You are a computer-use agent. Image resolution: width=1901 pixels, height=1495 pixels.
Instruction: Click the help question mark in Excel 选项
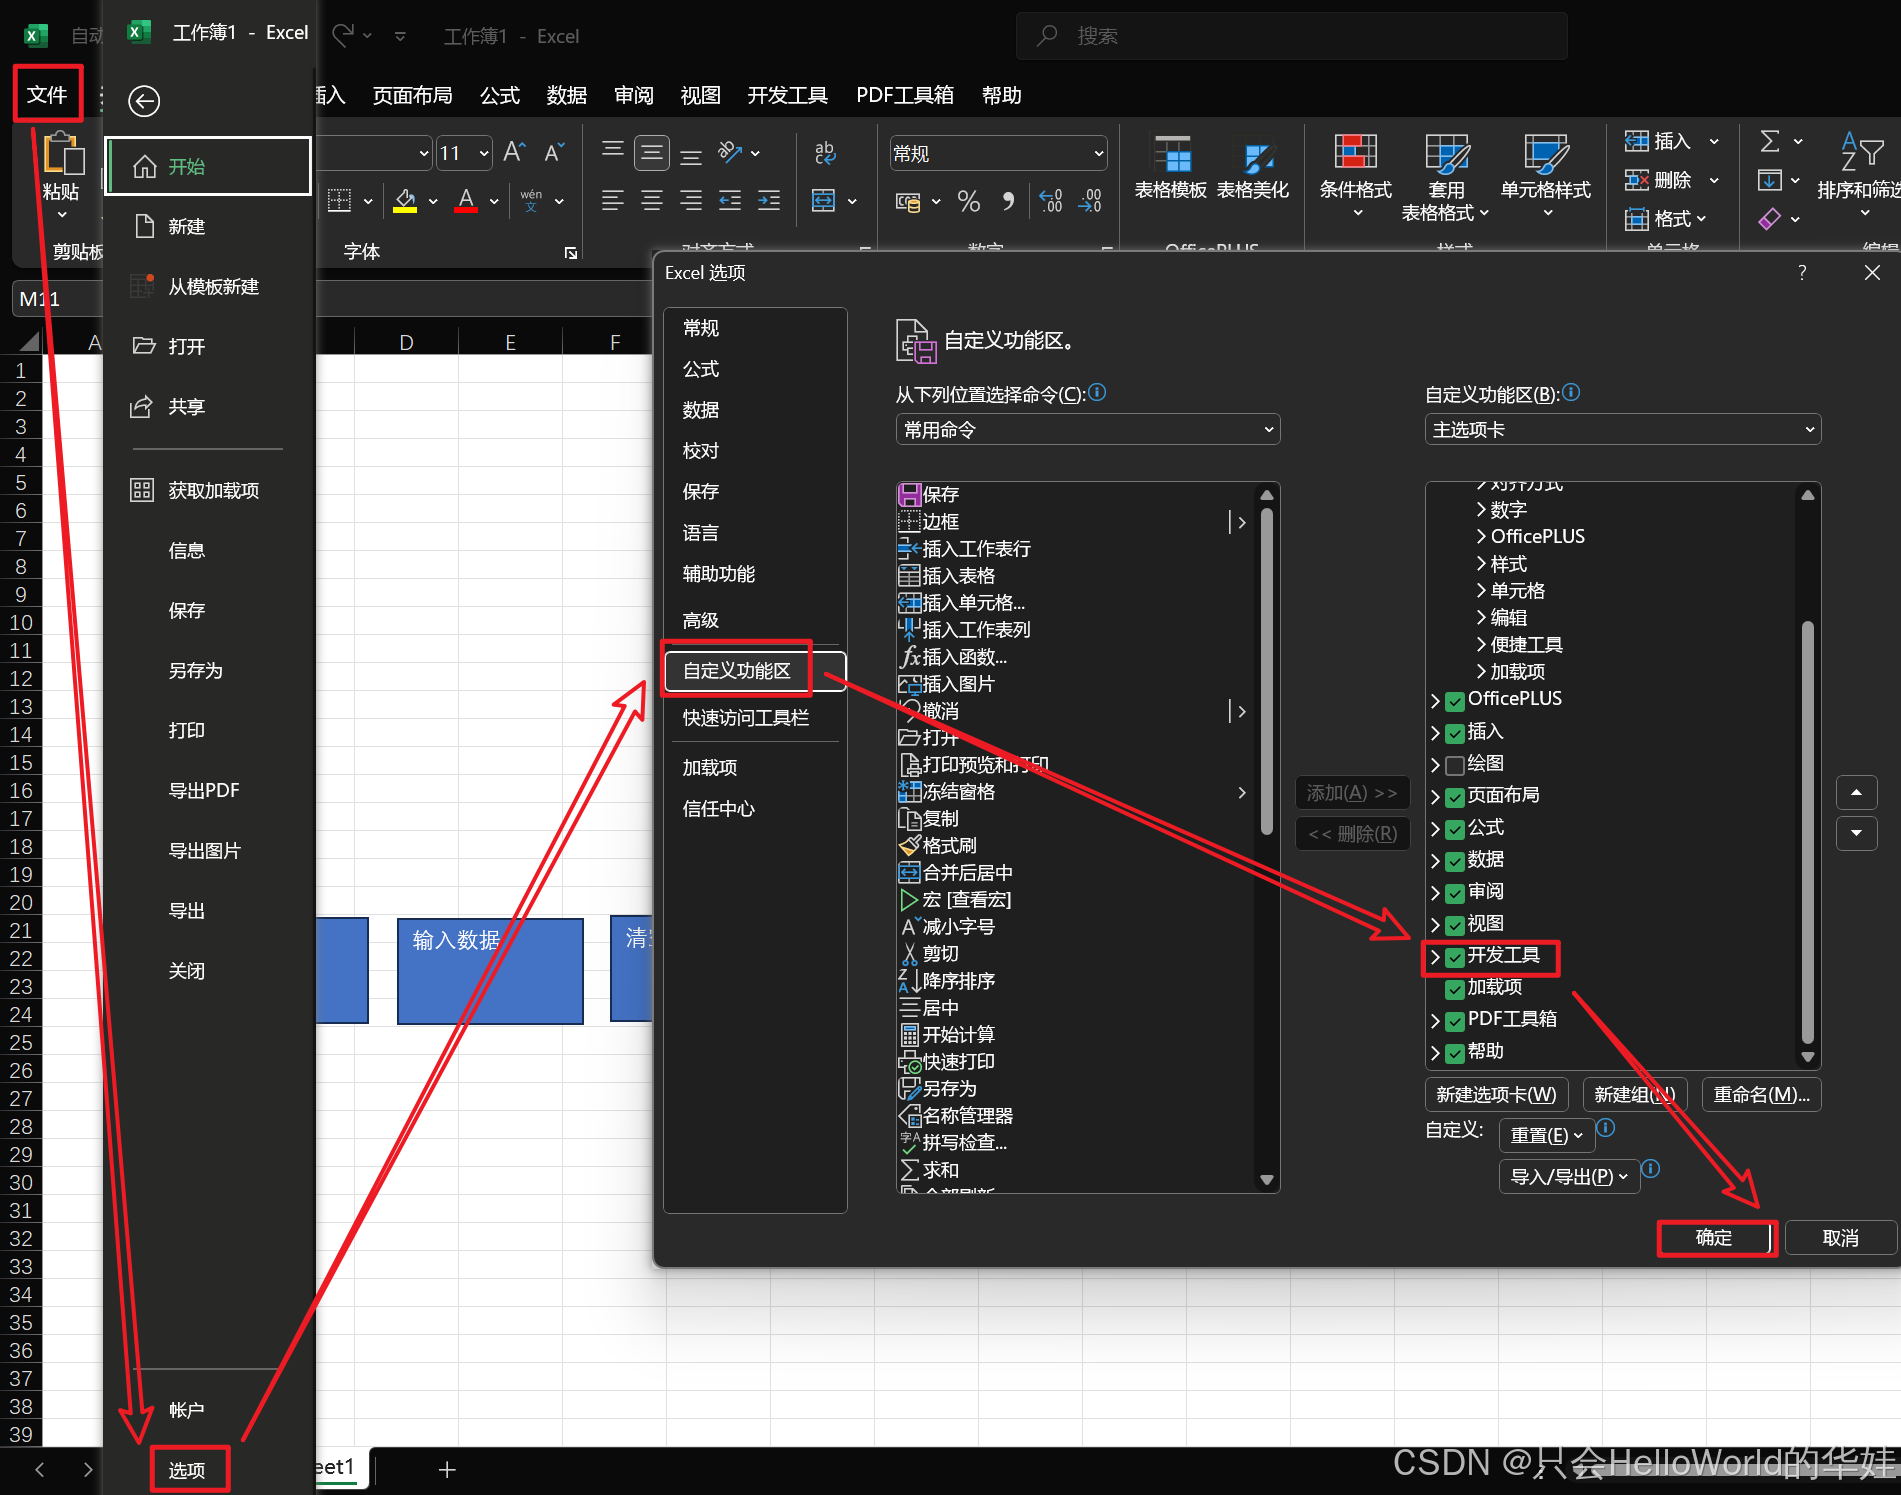[1802, 272]
